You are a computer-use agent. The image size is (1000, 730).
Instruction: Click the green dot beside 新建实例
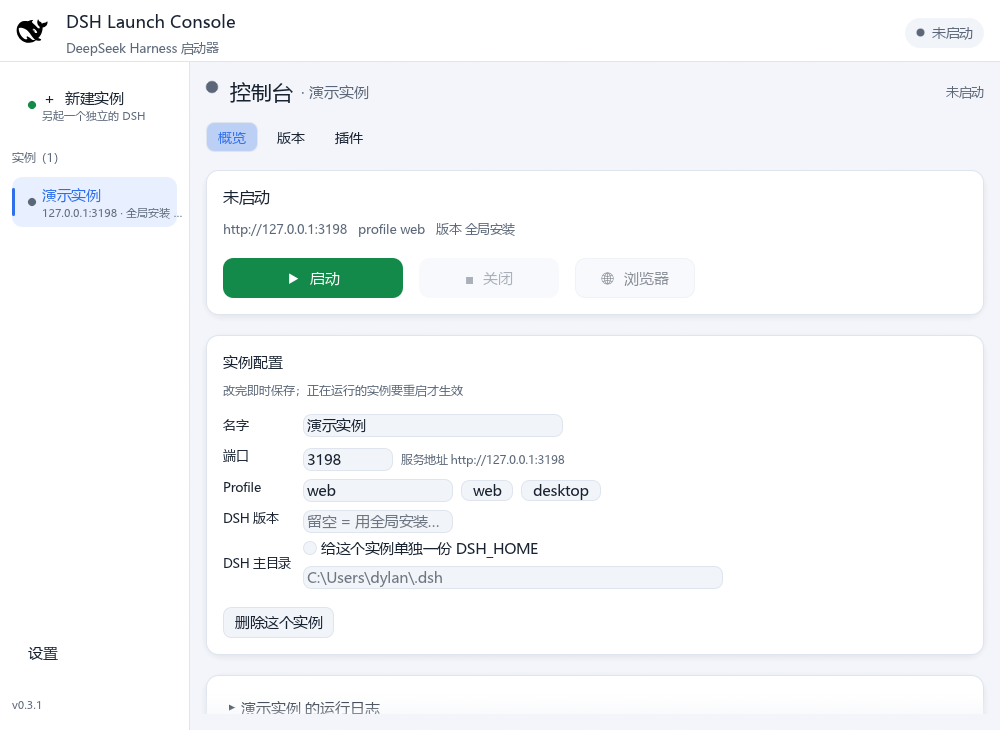[32, 105]
